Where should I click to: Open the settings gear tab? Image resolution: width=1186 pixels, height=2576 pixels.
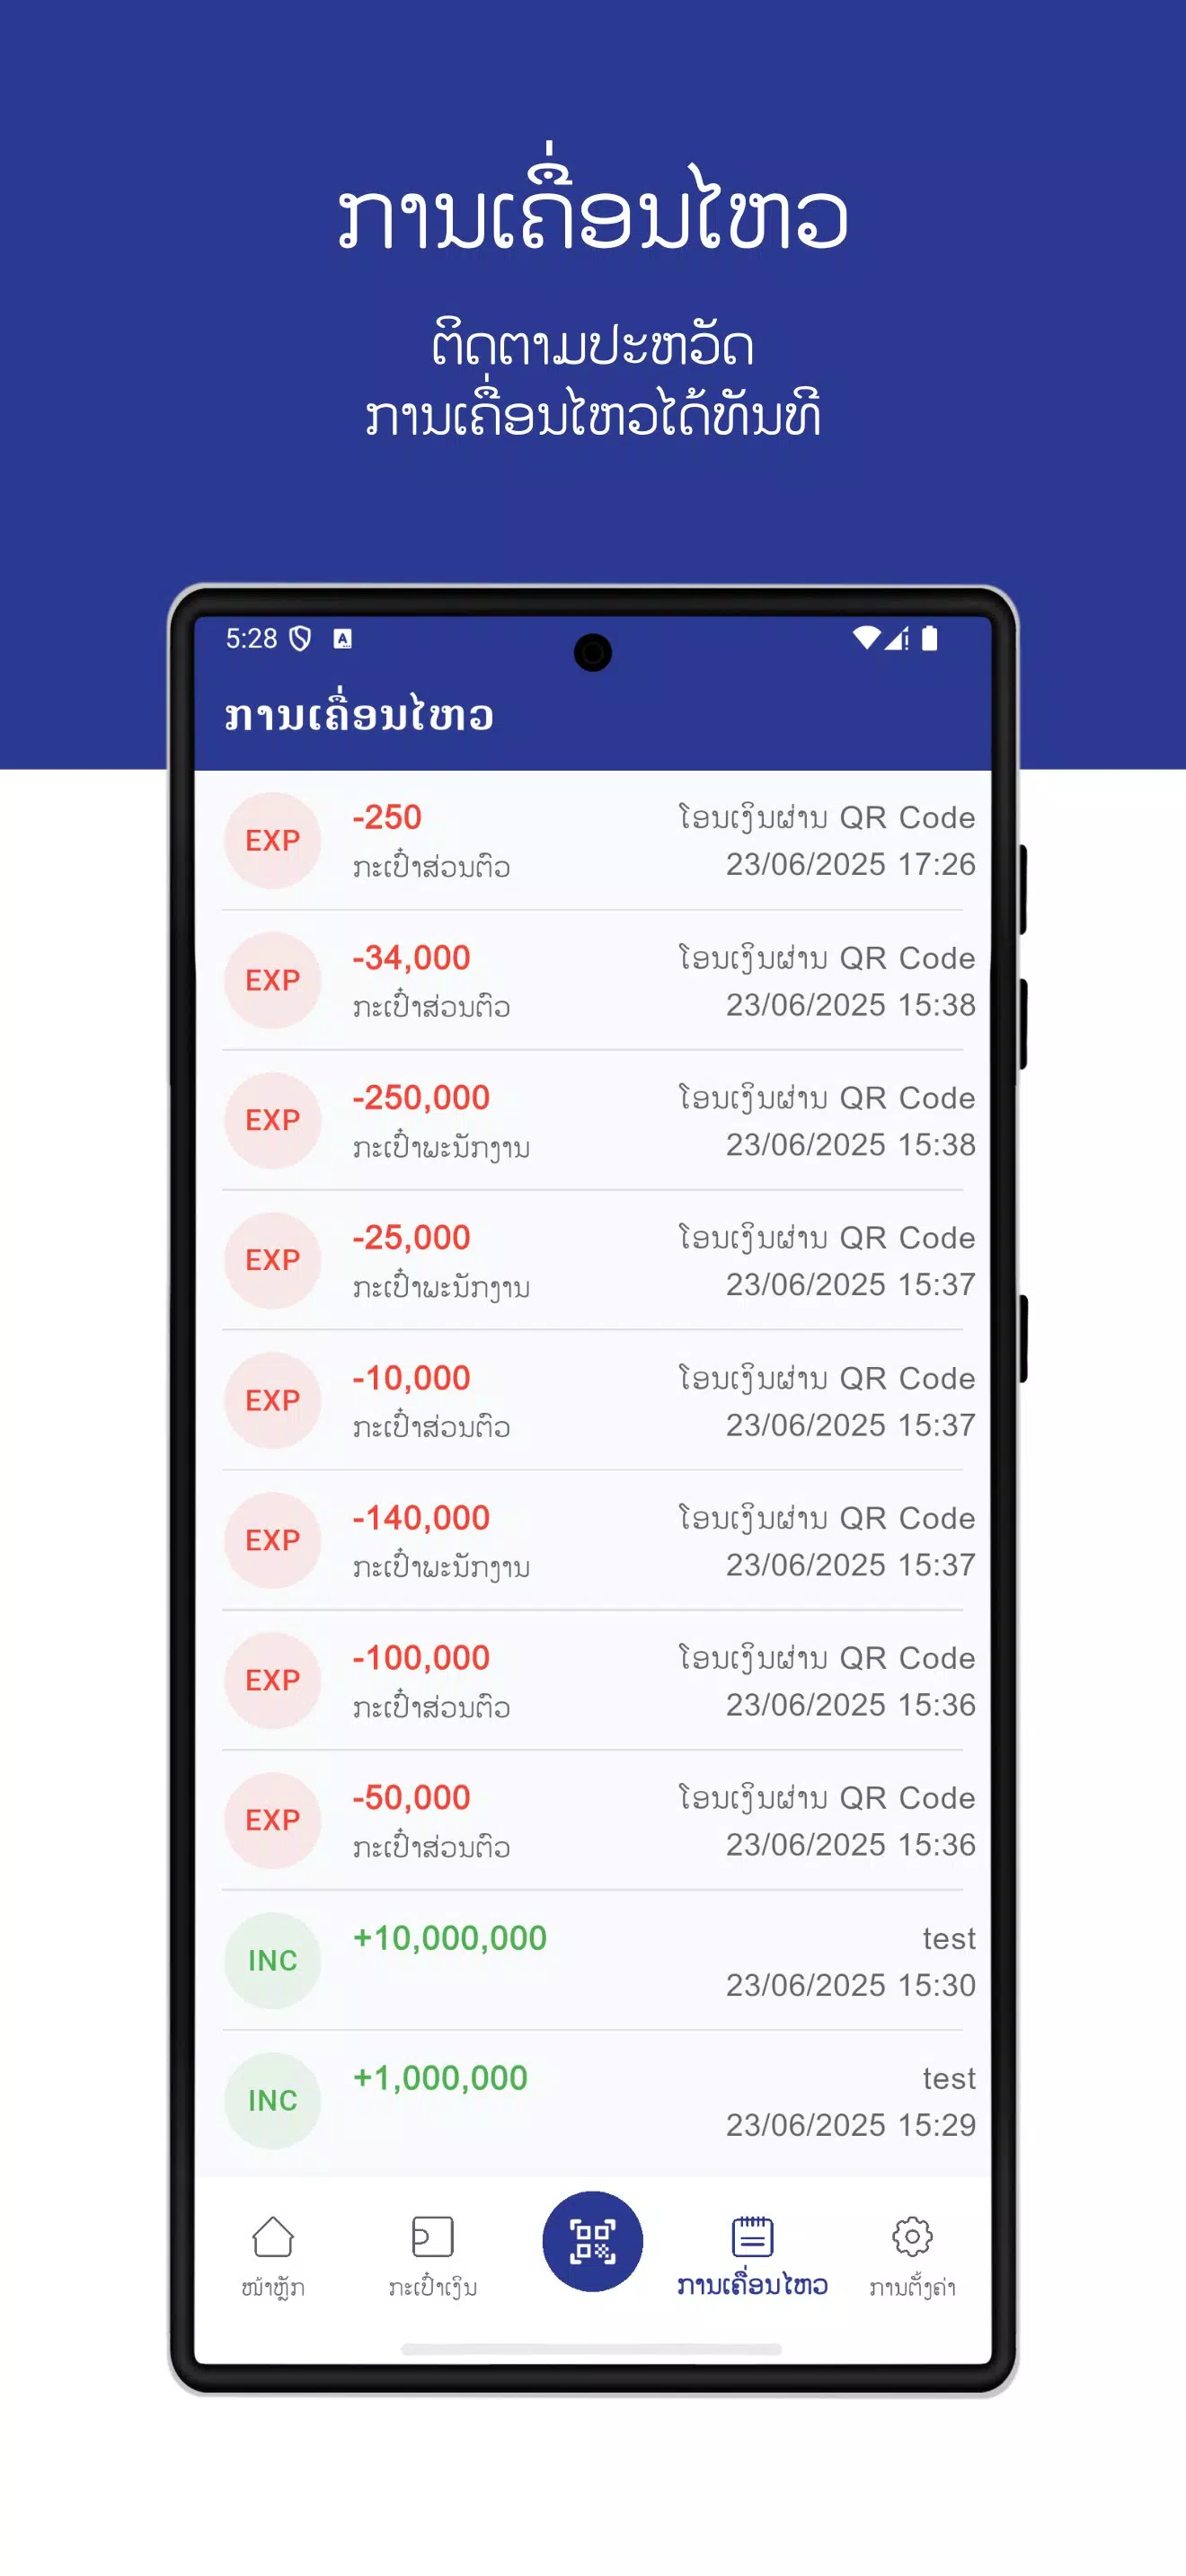[912, 2237]
